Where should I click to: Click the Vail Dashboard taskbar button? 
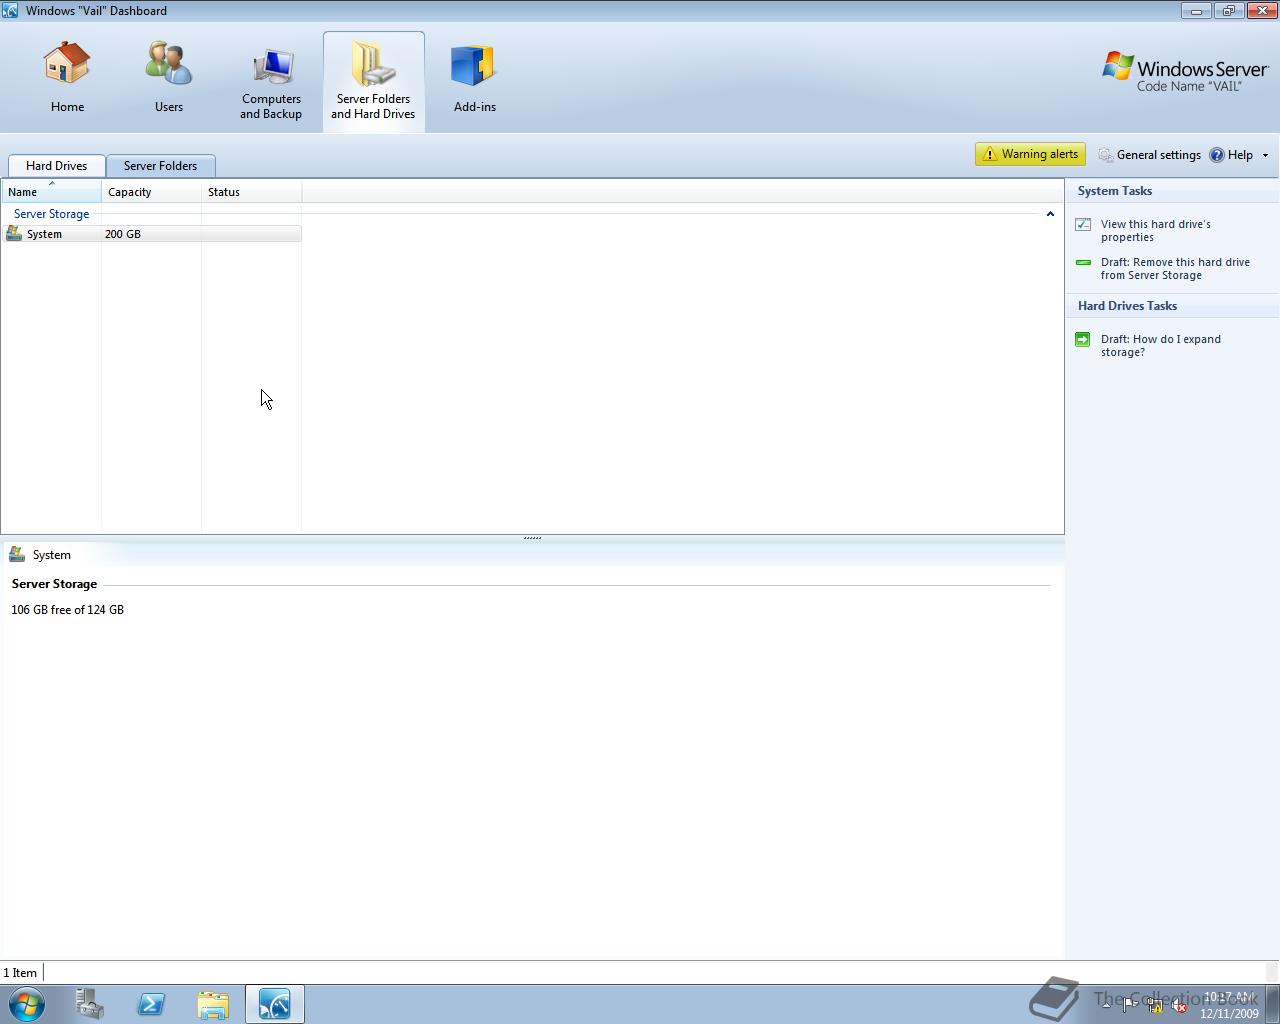(275, 1004)
